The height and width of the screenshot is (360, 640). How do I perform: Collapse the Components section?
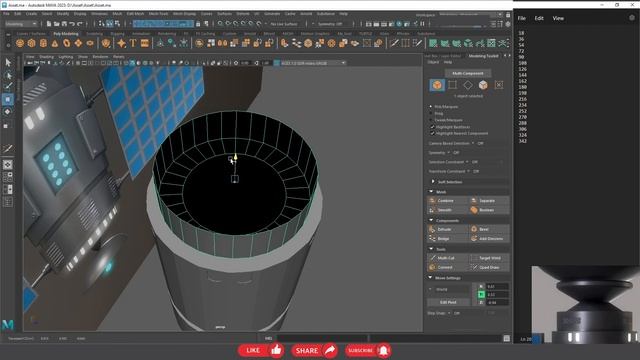[431, 220]
